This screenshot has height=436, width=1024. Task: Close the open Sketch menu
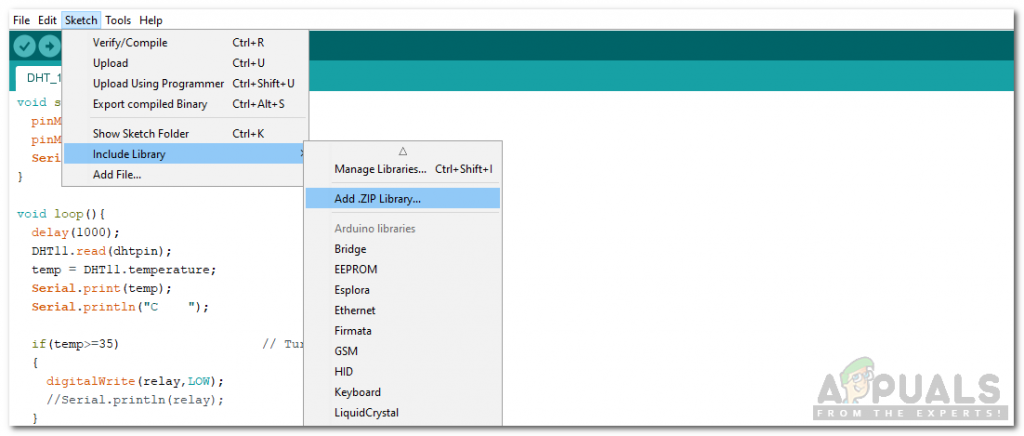click(81, 20)
